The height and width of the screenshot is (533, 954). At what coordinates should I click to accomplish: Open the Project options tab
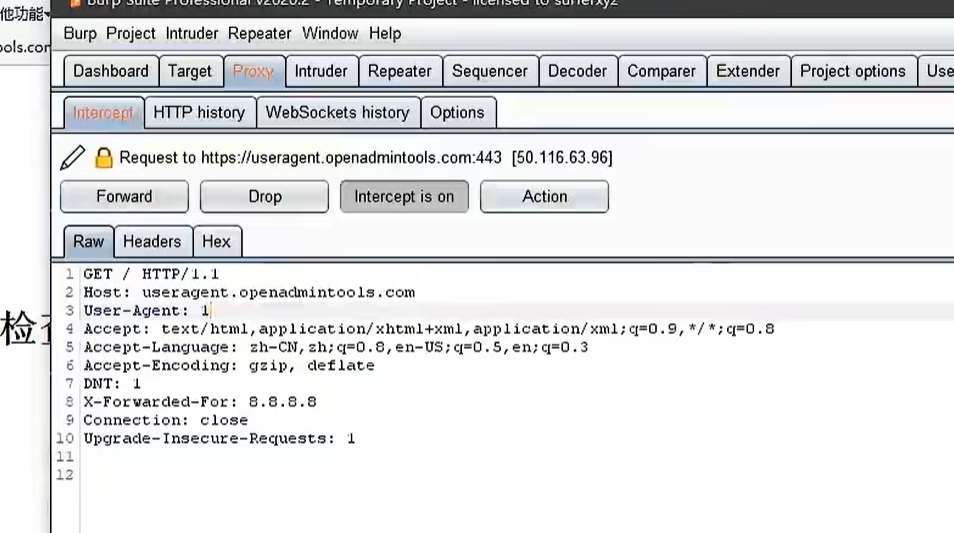pos(852,71)
